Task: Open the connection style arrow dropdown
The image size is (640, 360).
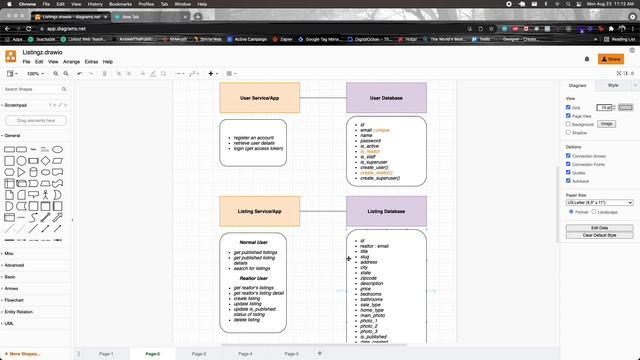Action: 180,73
